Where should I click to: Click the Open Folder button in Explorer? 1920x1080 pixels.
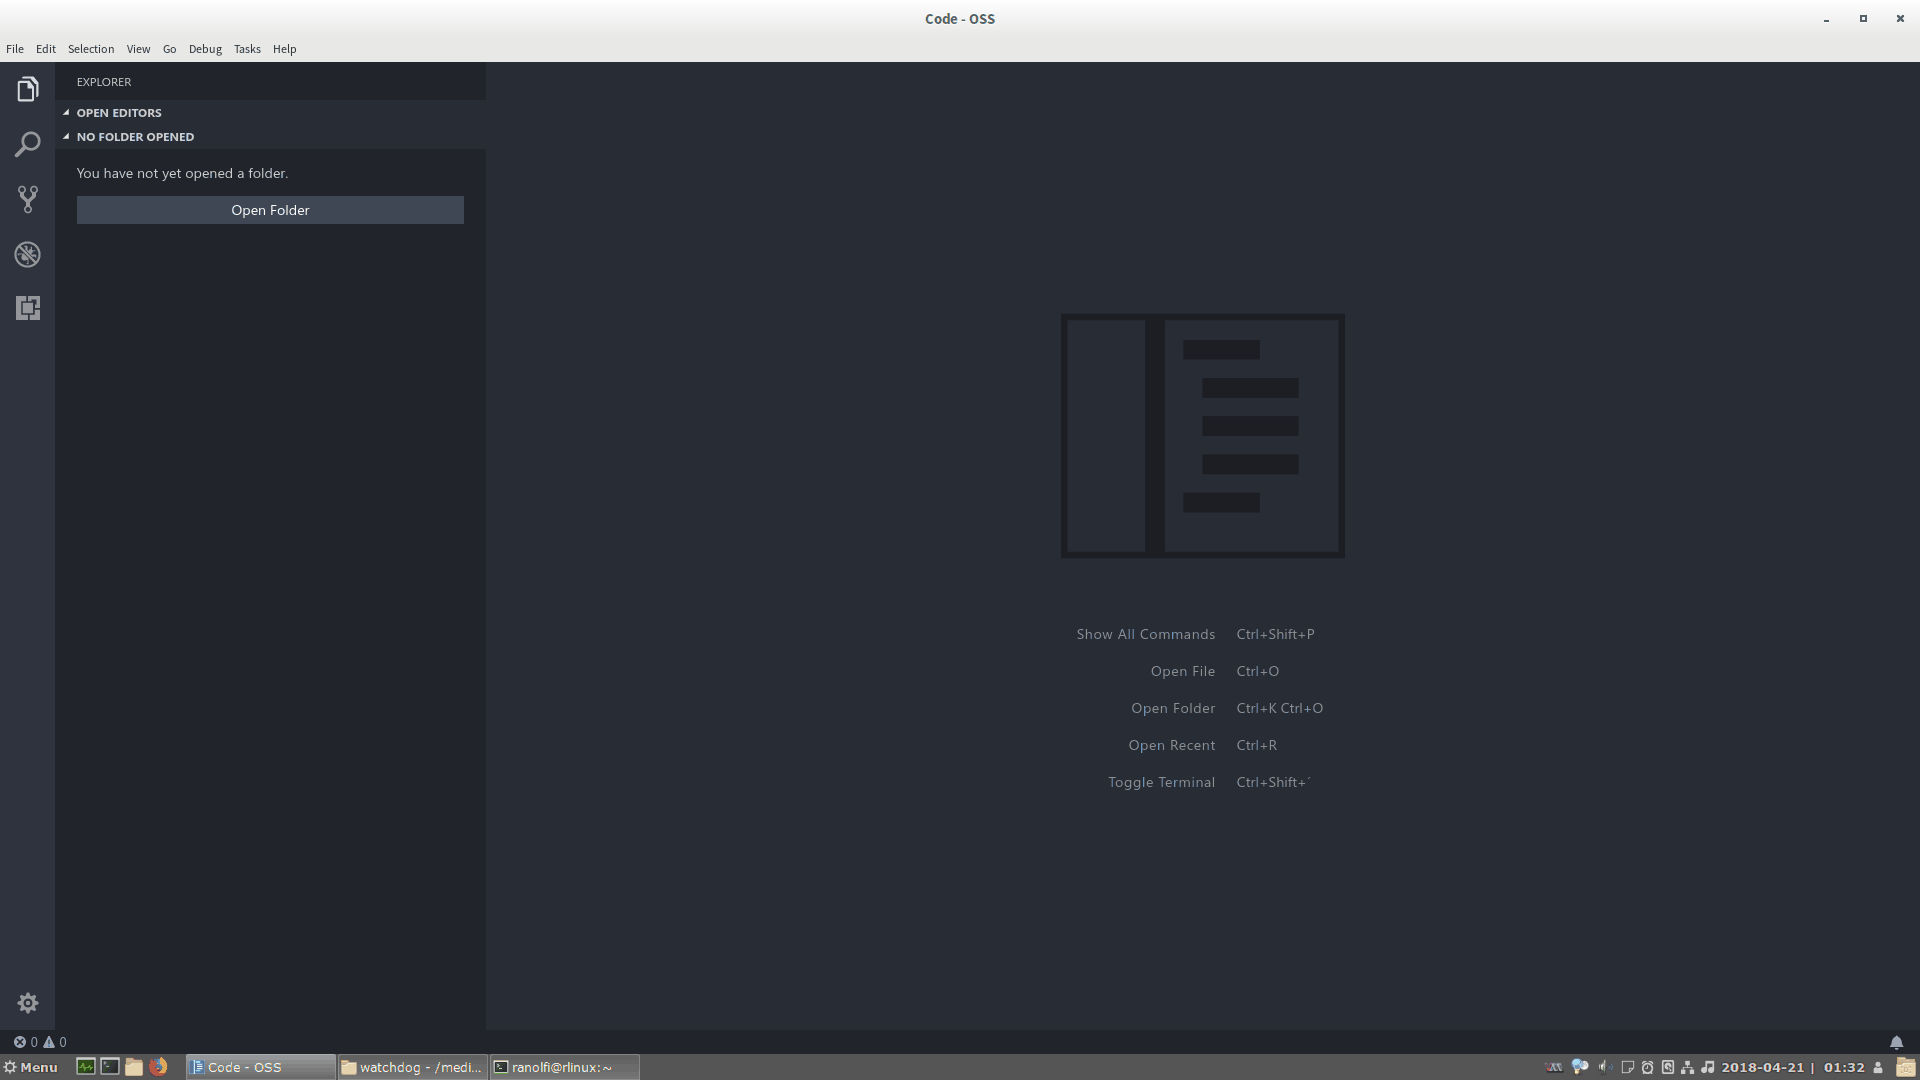[270, 210]
